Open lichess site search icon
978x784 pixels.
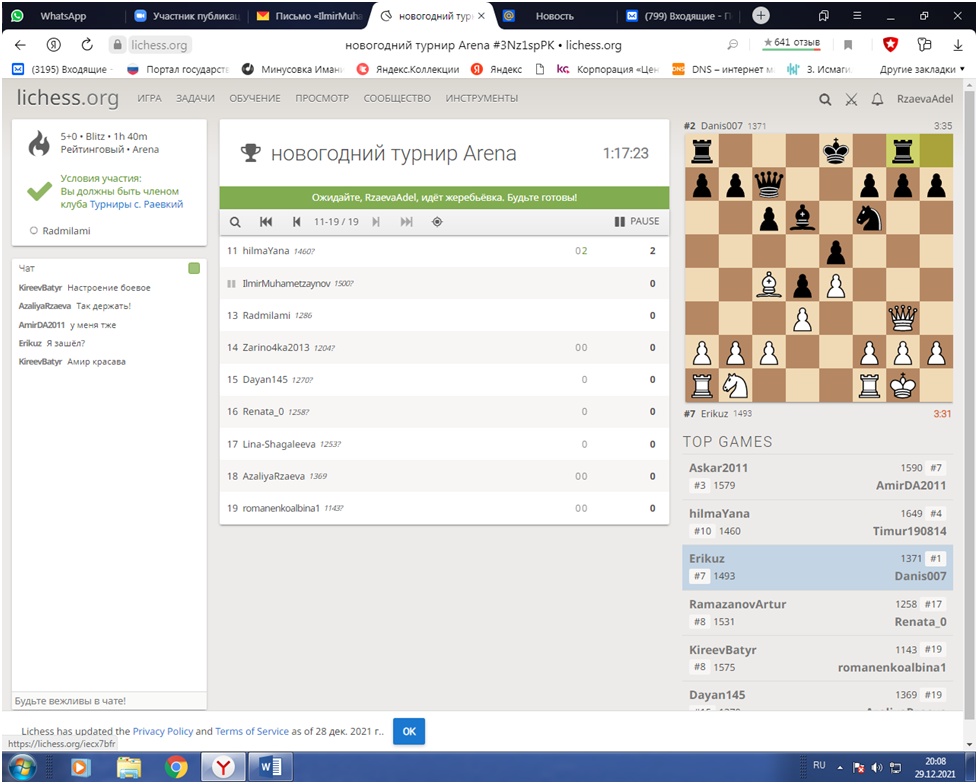pyautogui.click(x=825, y=99)
